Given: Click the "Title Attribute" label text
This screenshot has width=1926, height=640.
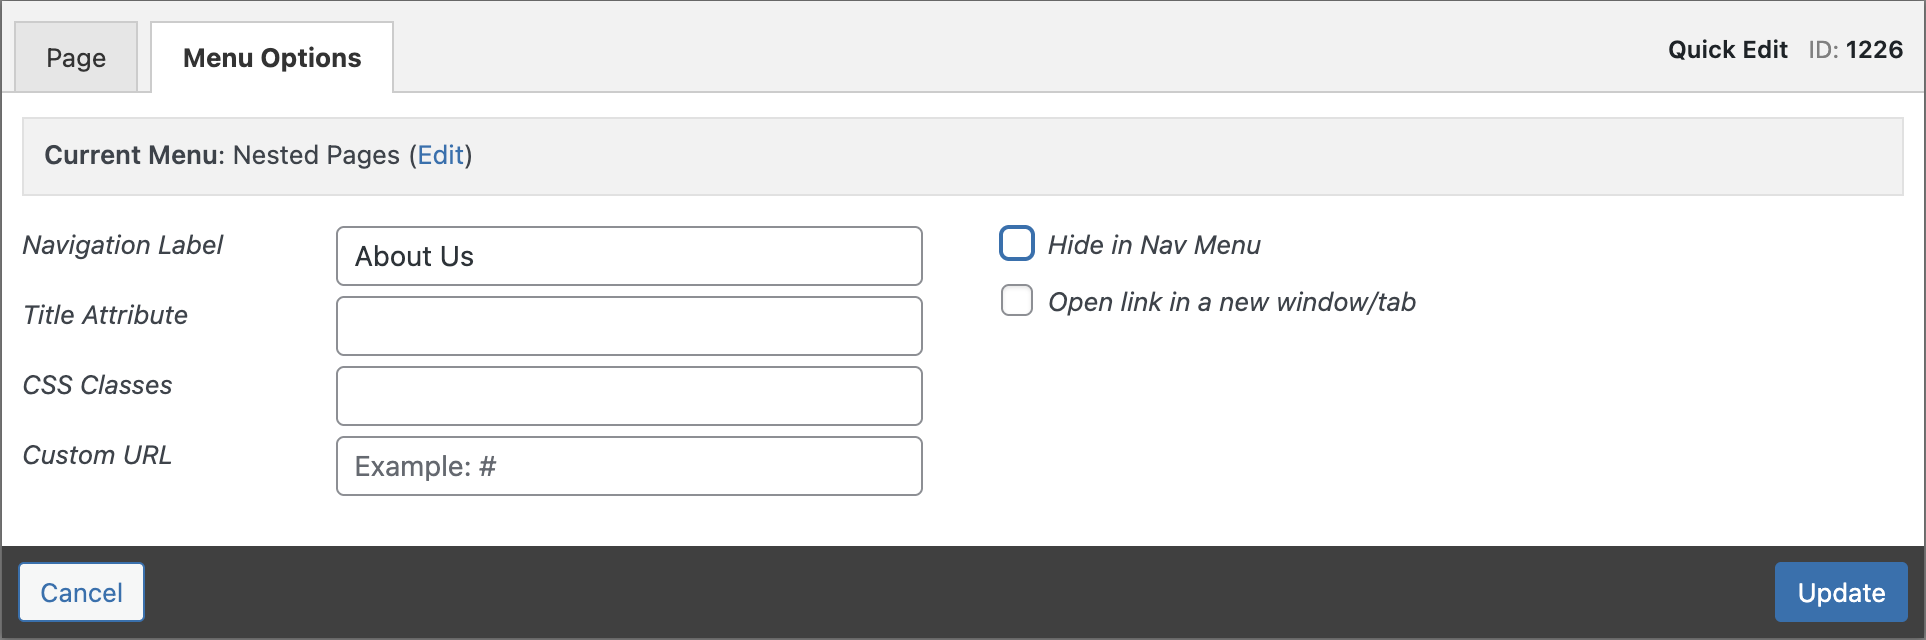Looking at the screenshot, I should pyautogui.click(x=105, y=315).
